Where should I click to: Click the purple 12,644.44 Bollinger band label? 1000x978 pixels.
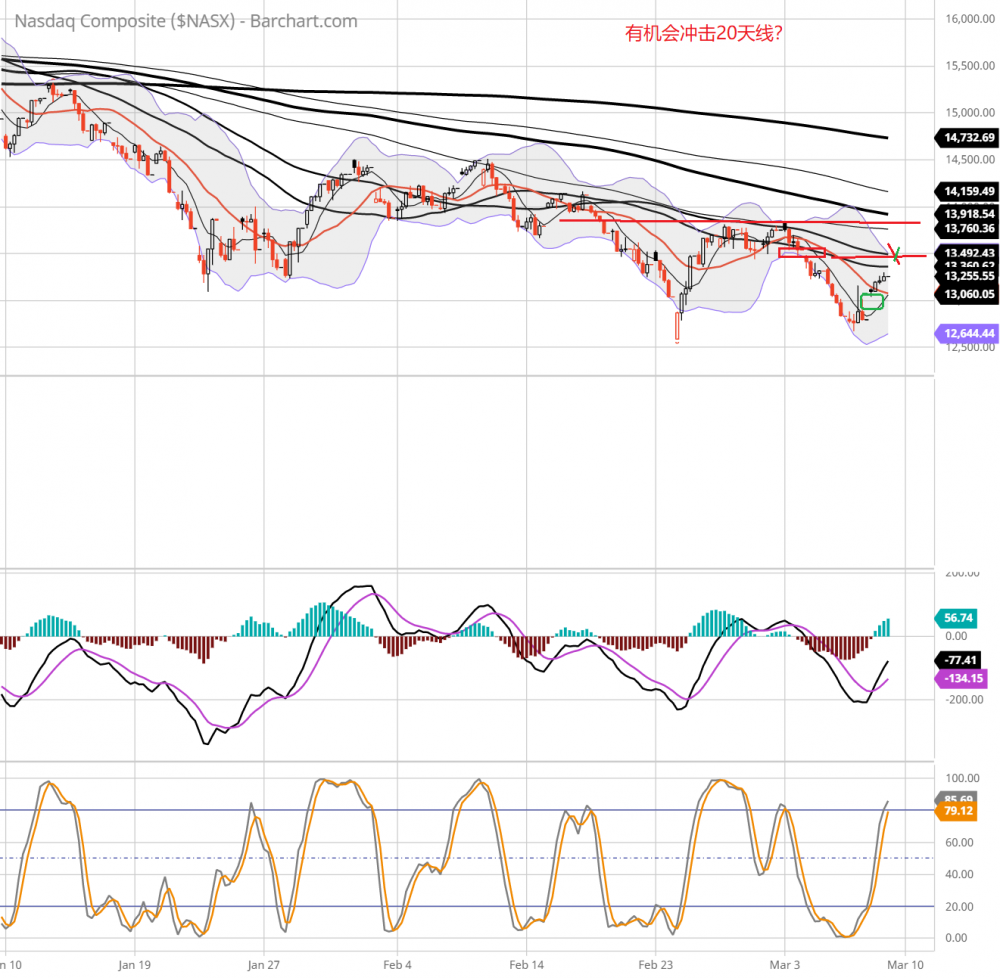tap(964, 333)
